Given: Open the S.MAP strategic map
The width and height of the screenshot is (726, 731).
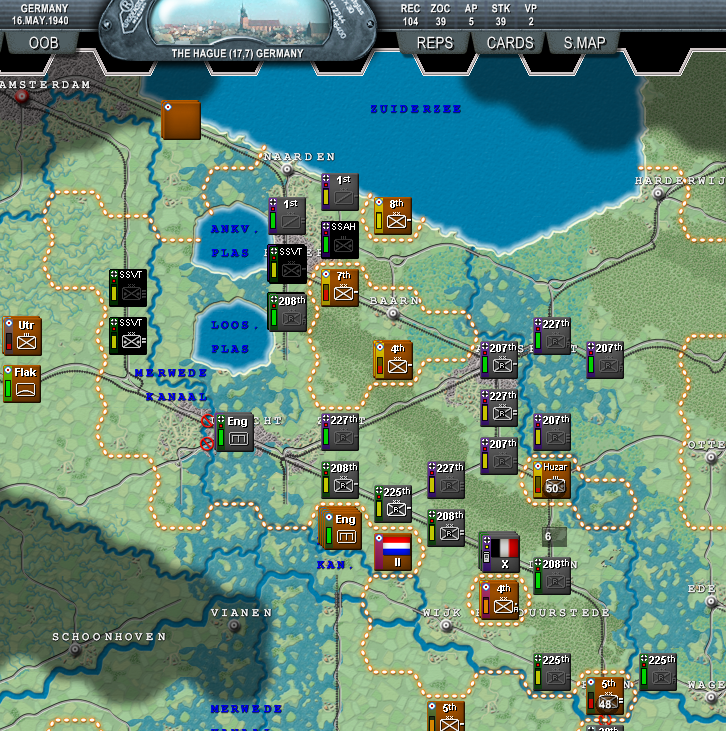Looking at the screenshot, I should [x=584, y=43].
